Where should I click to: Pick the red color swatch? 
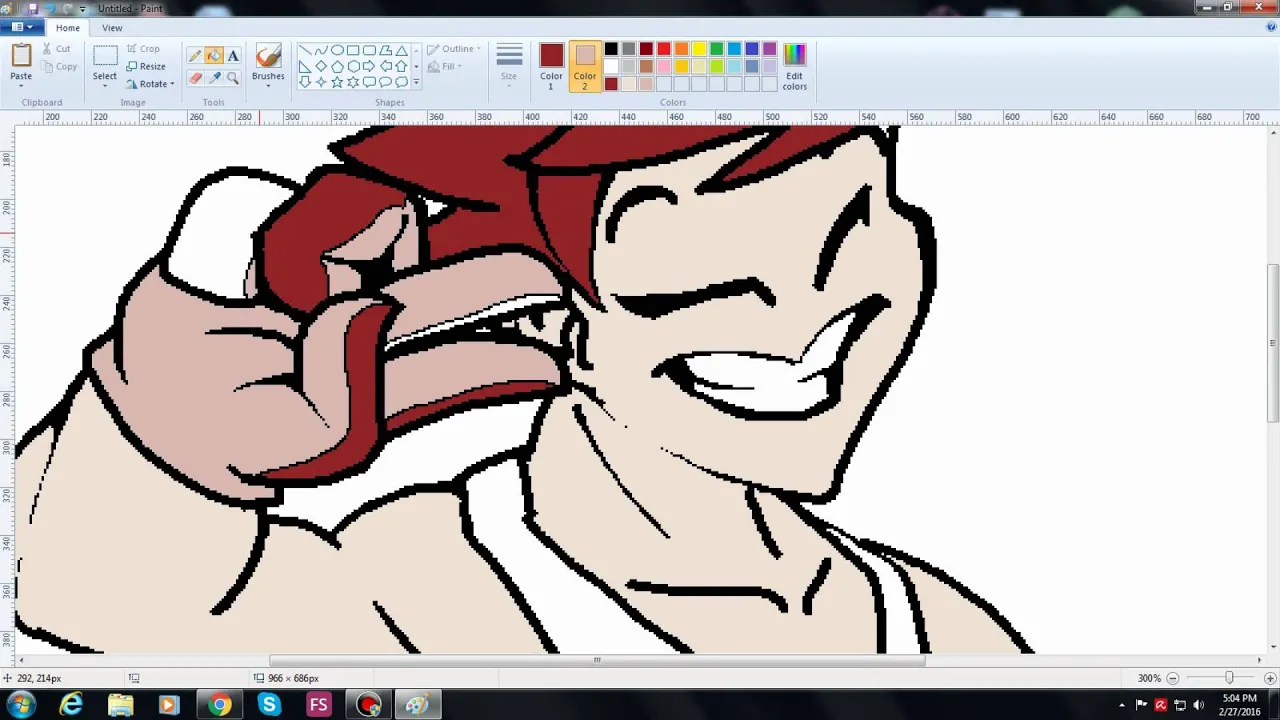click(x=664, y=49)
